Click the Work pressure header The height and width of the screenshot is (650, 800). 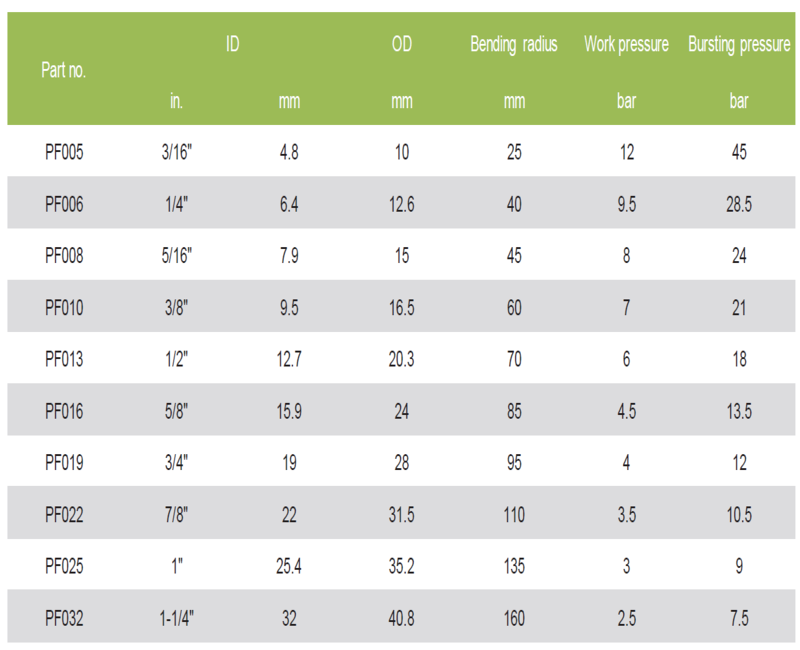[x=626, y=45]
